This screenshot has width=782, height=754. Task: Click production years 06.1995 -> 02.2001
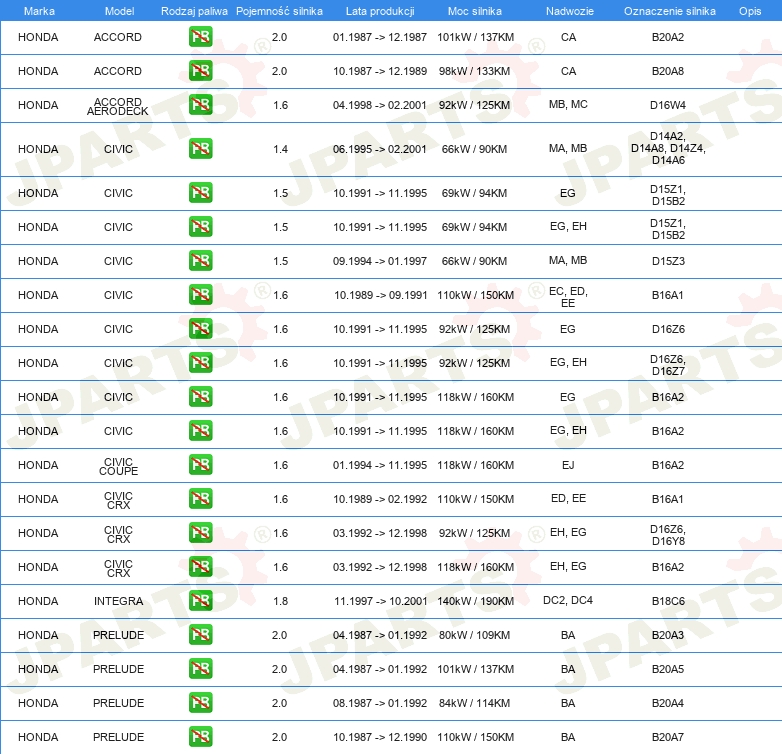(380, 149)
